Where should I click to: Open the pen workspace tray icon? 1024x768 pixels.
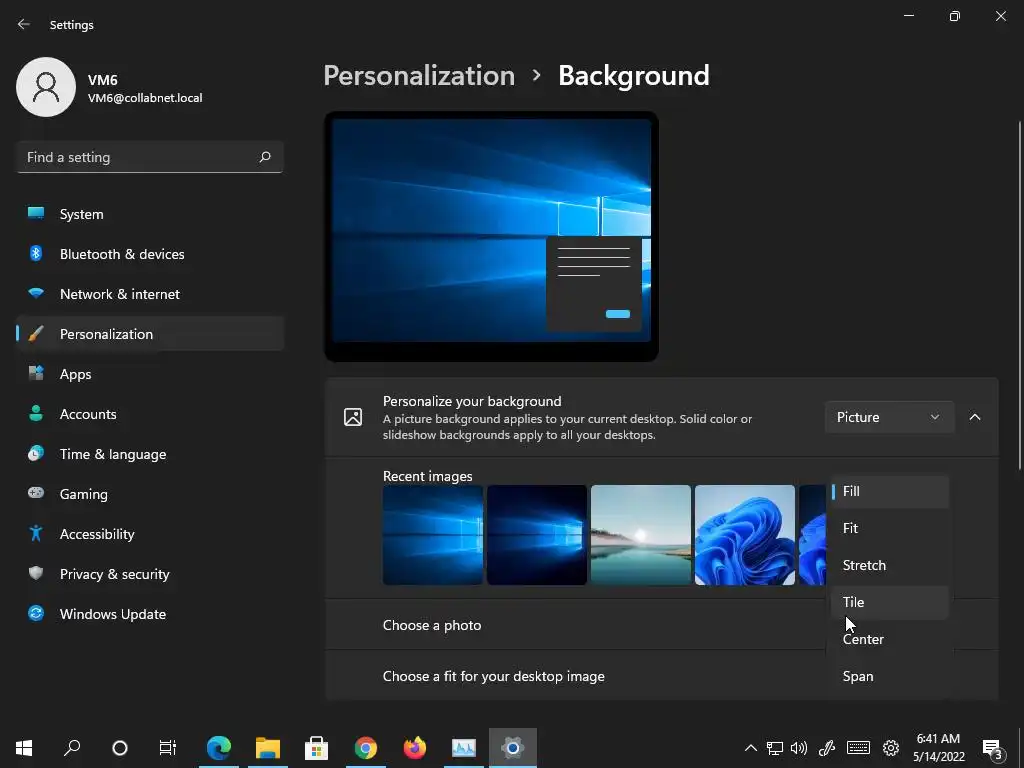pyautogui.click(x=827, y=748)
